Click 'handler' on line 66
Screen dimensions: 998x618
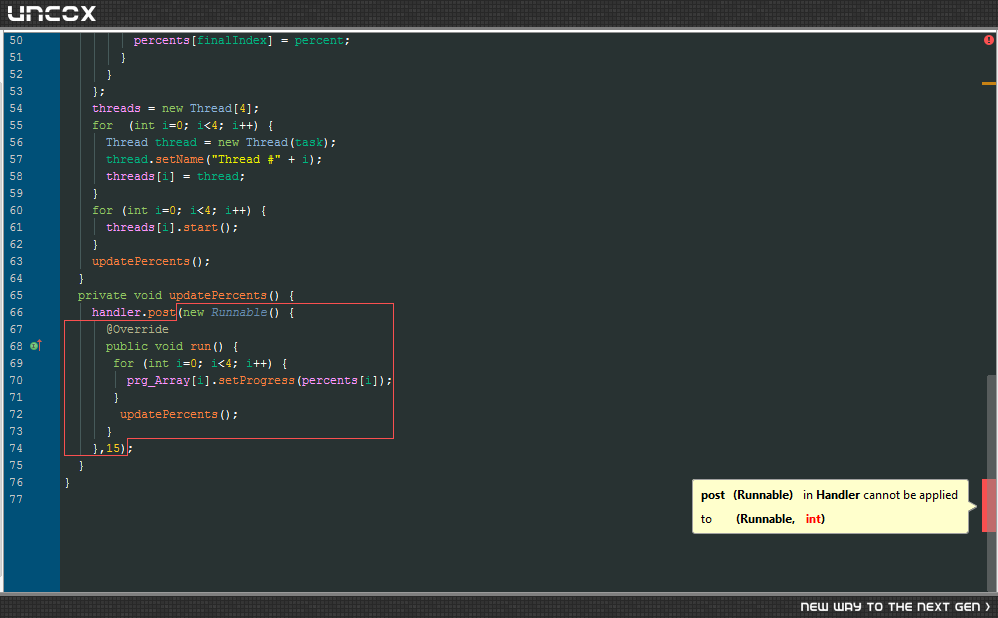click(x=116, y=313)
